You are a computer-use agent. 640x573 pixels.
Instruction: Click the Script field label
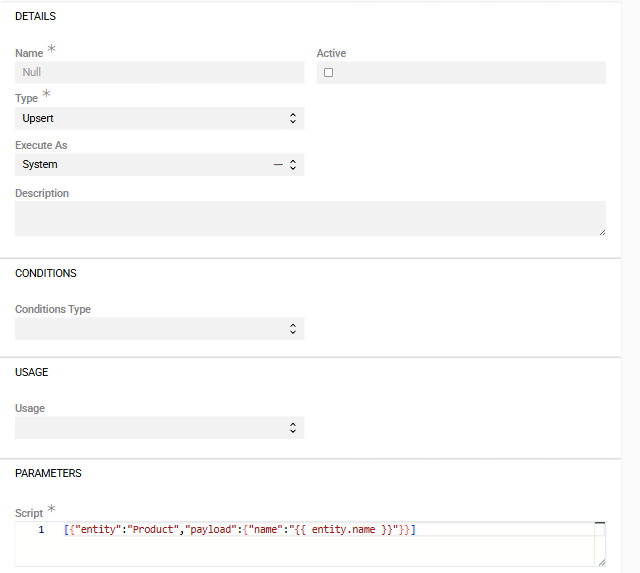[x=29, y=513]
